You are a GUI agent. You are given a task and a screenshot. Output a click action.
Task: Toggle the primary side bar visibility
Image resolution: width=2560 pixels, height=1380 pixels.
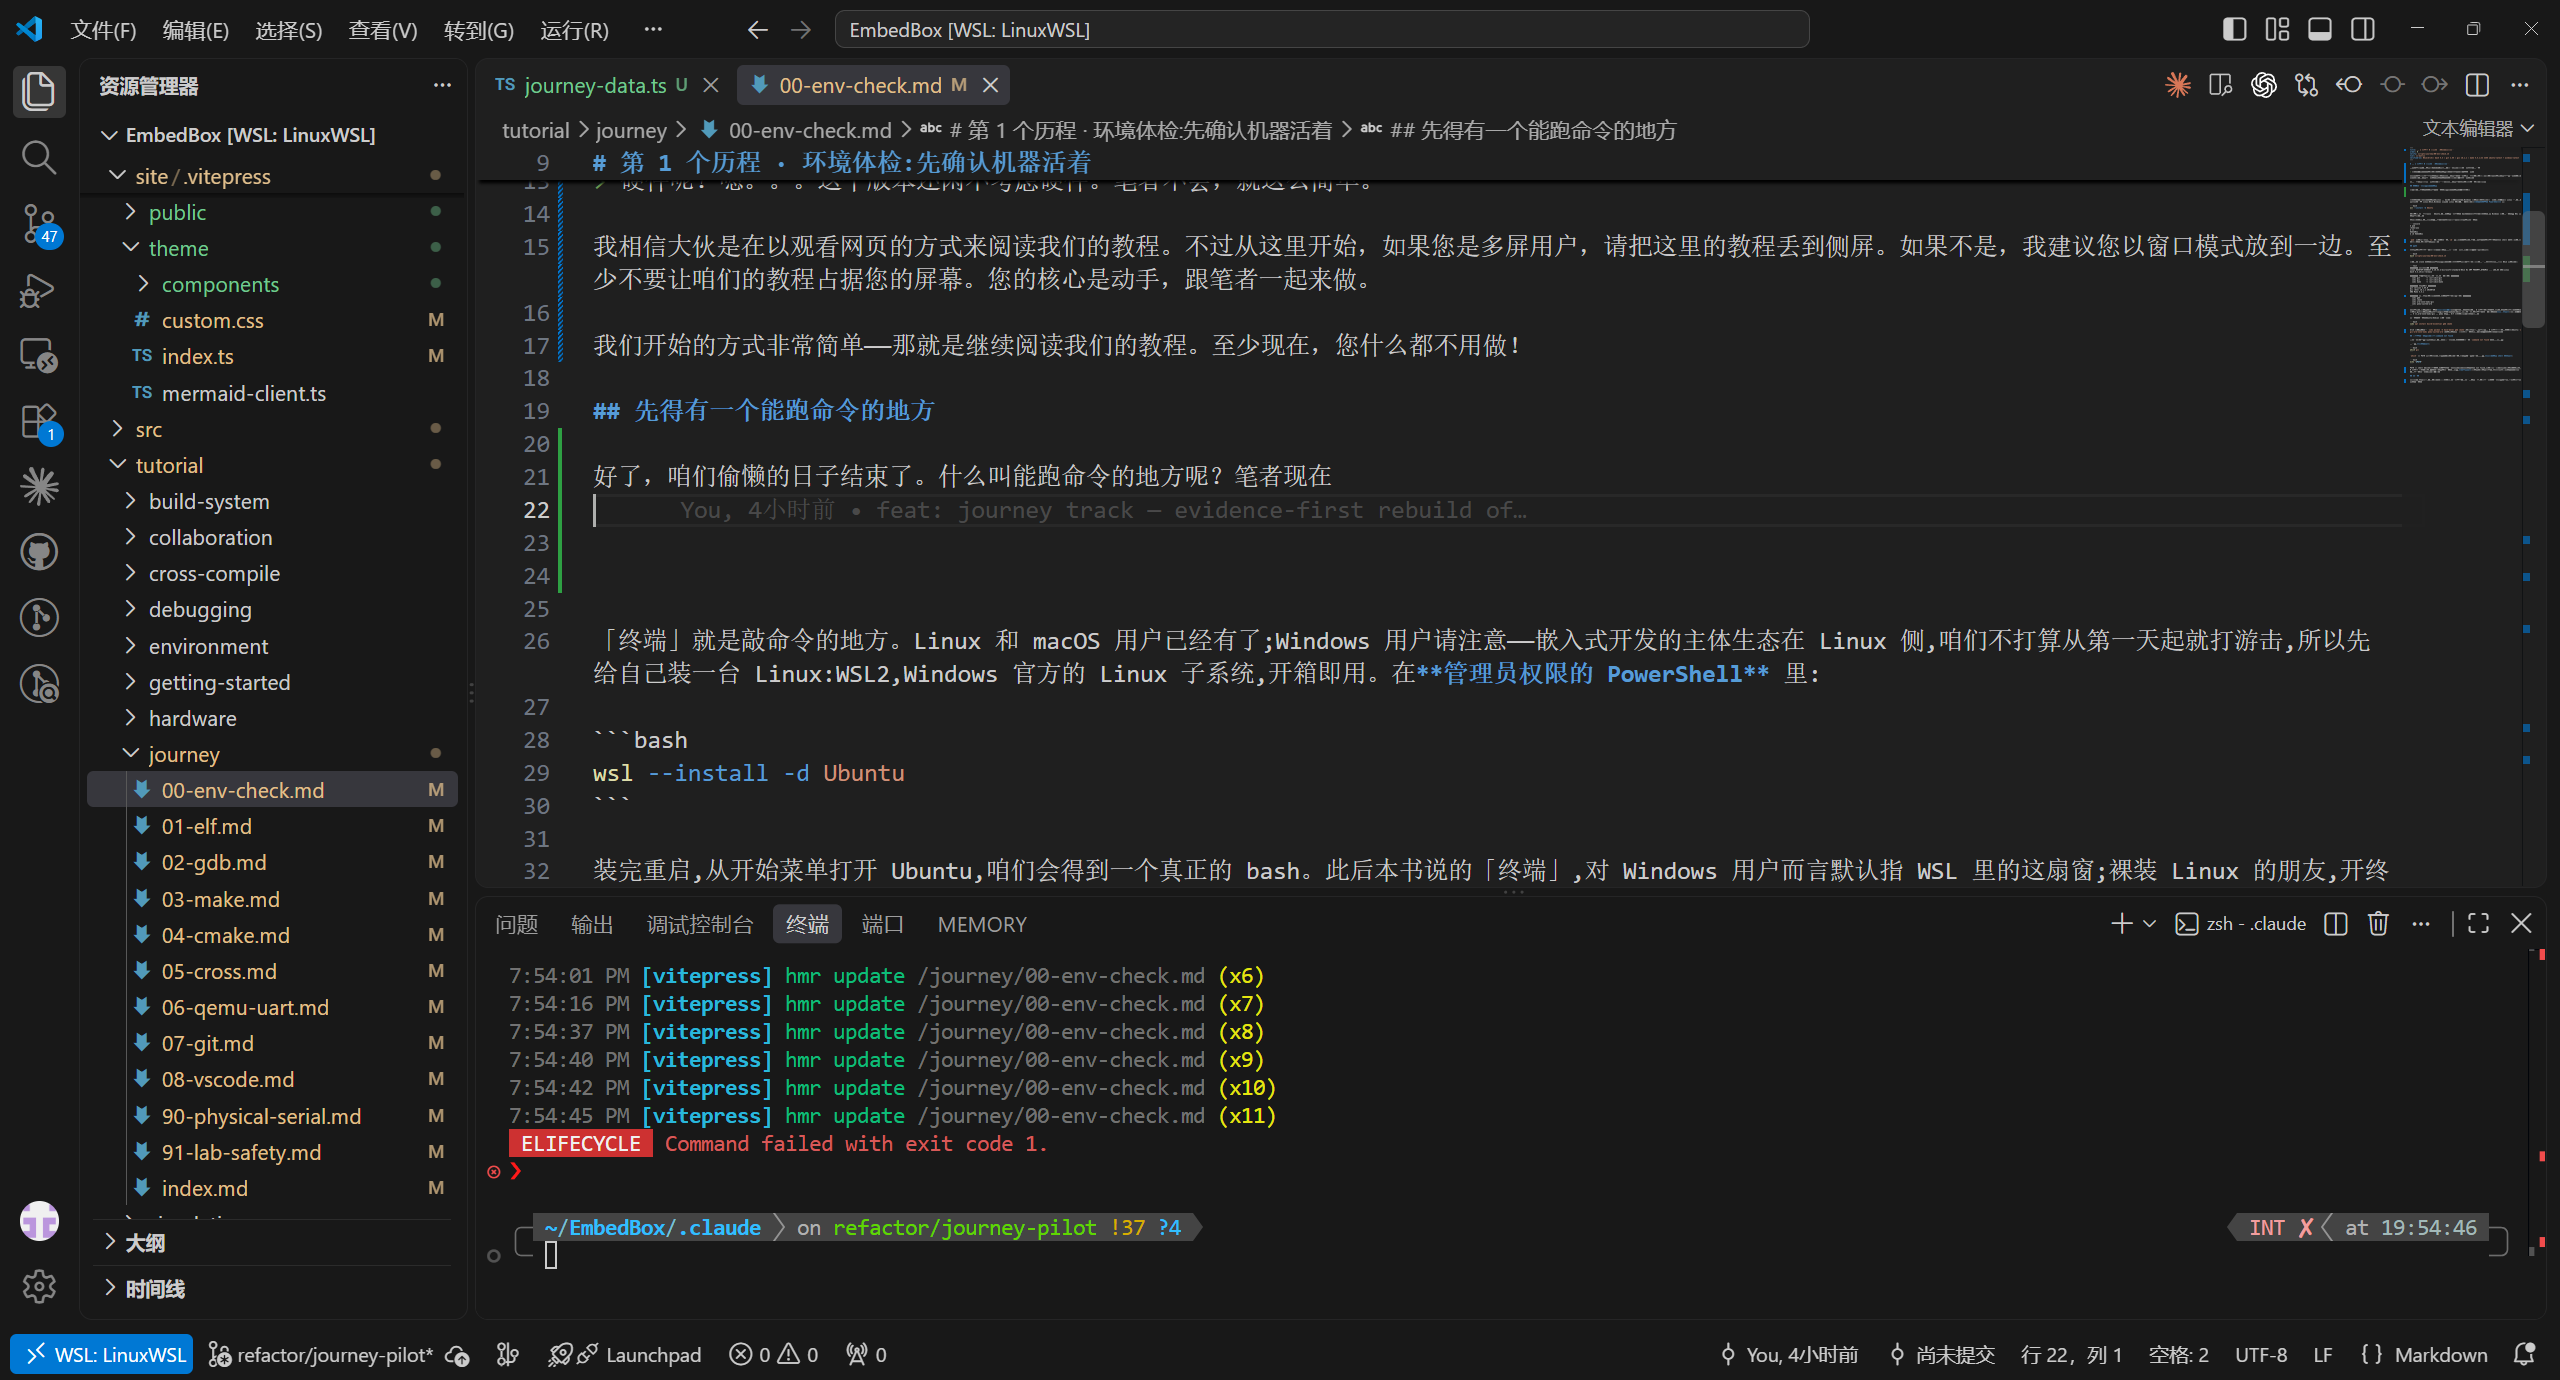point(2234,30)
